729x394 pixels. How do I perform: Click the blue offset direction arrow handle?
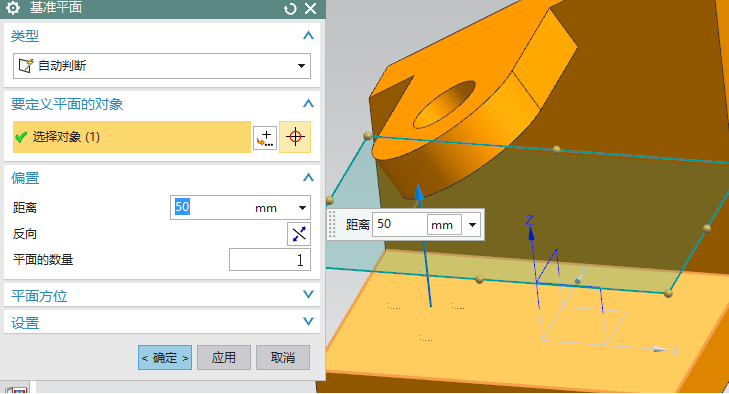[x=419, y=192]
